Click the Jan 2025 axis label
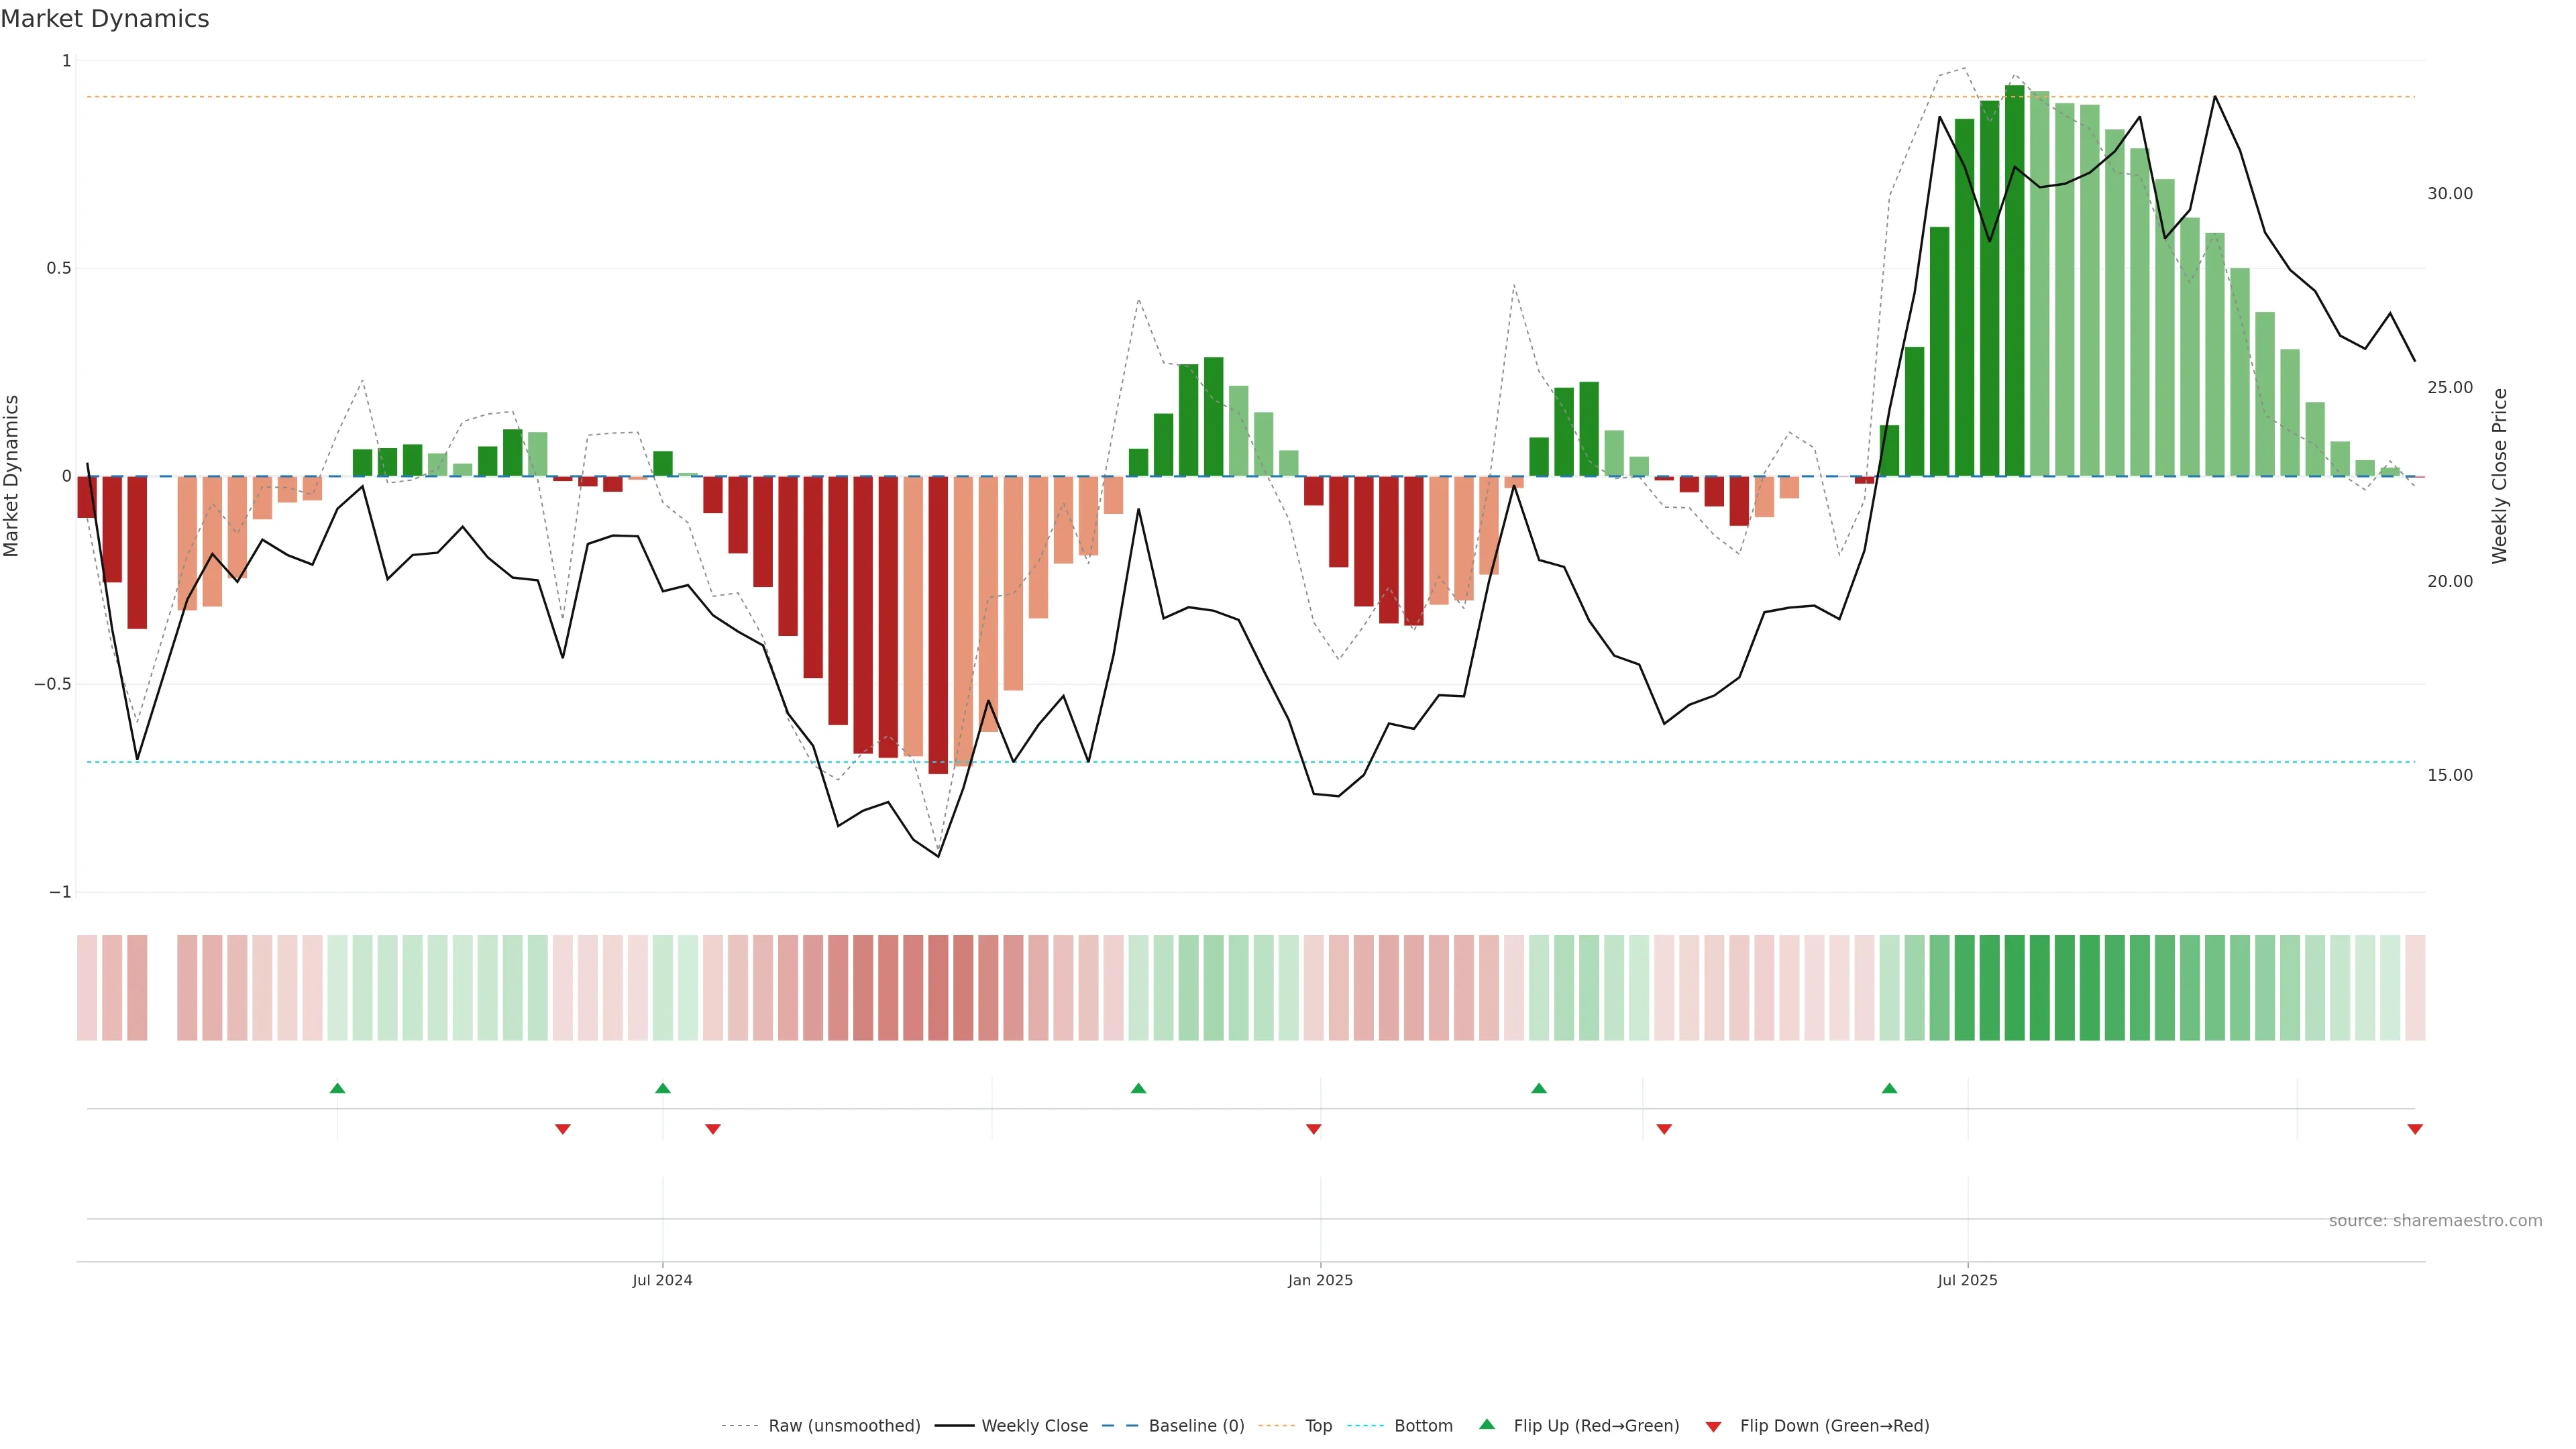The width and height of the screenshot is (2576, 1449). tap(1320, 1280)
